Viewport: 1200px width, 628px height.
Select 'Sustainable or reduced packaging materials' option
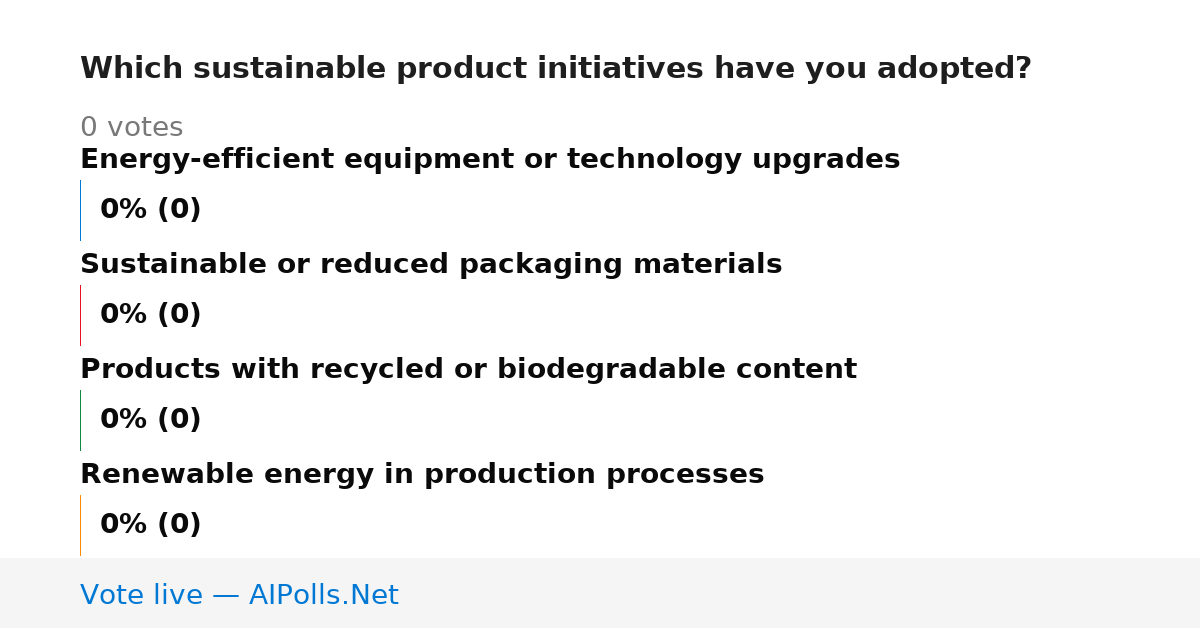[x=431, y=265]
